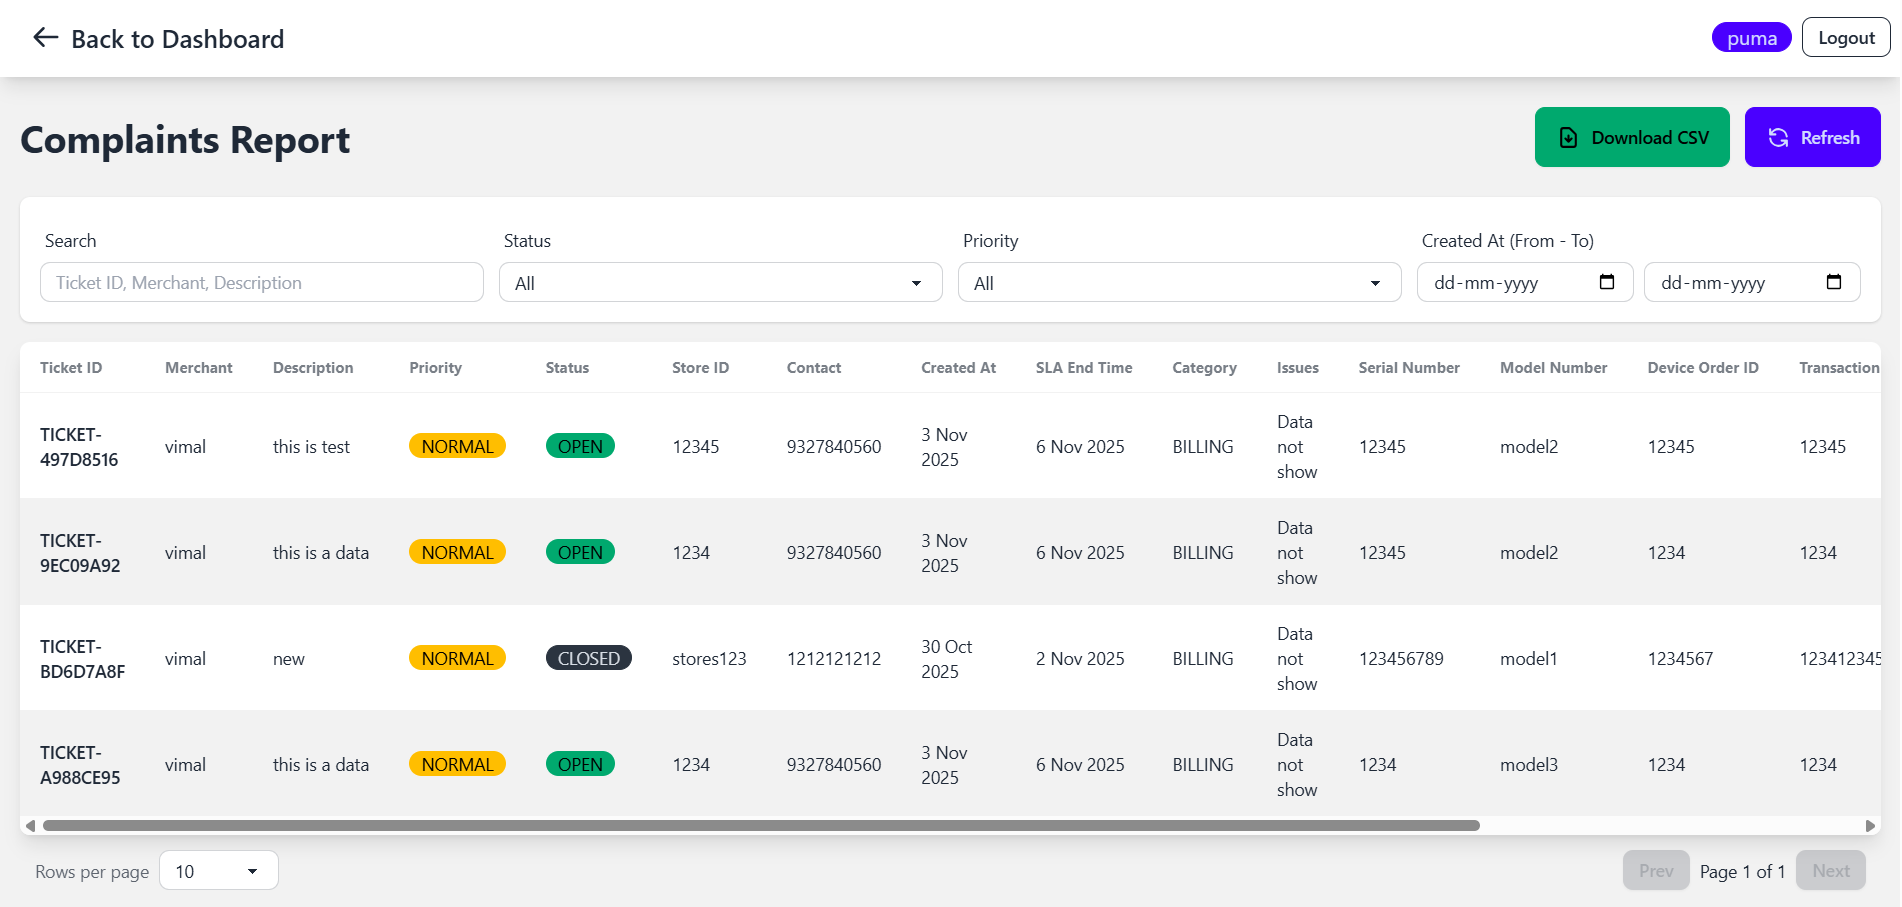Image resolution: width=1902 pixels, height=907 pixels.
Task: Click the Download CSV file icon
Action: (x=1568, y=138)
